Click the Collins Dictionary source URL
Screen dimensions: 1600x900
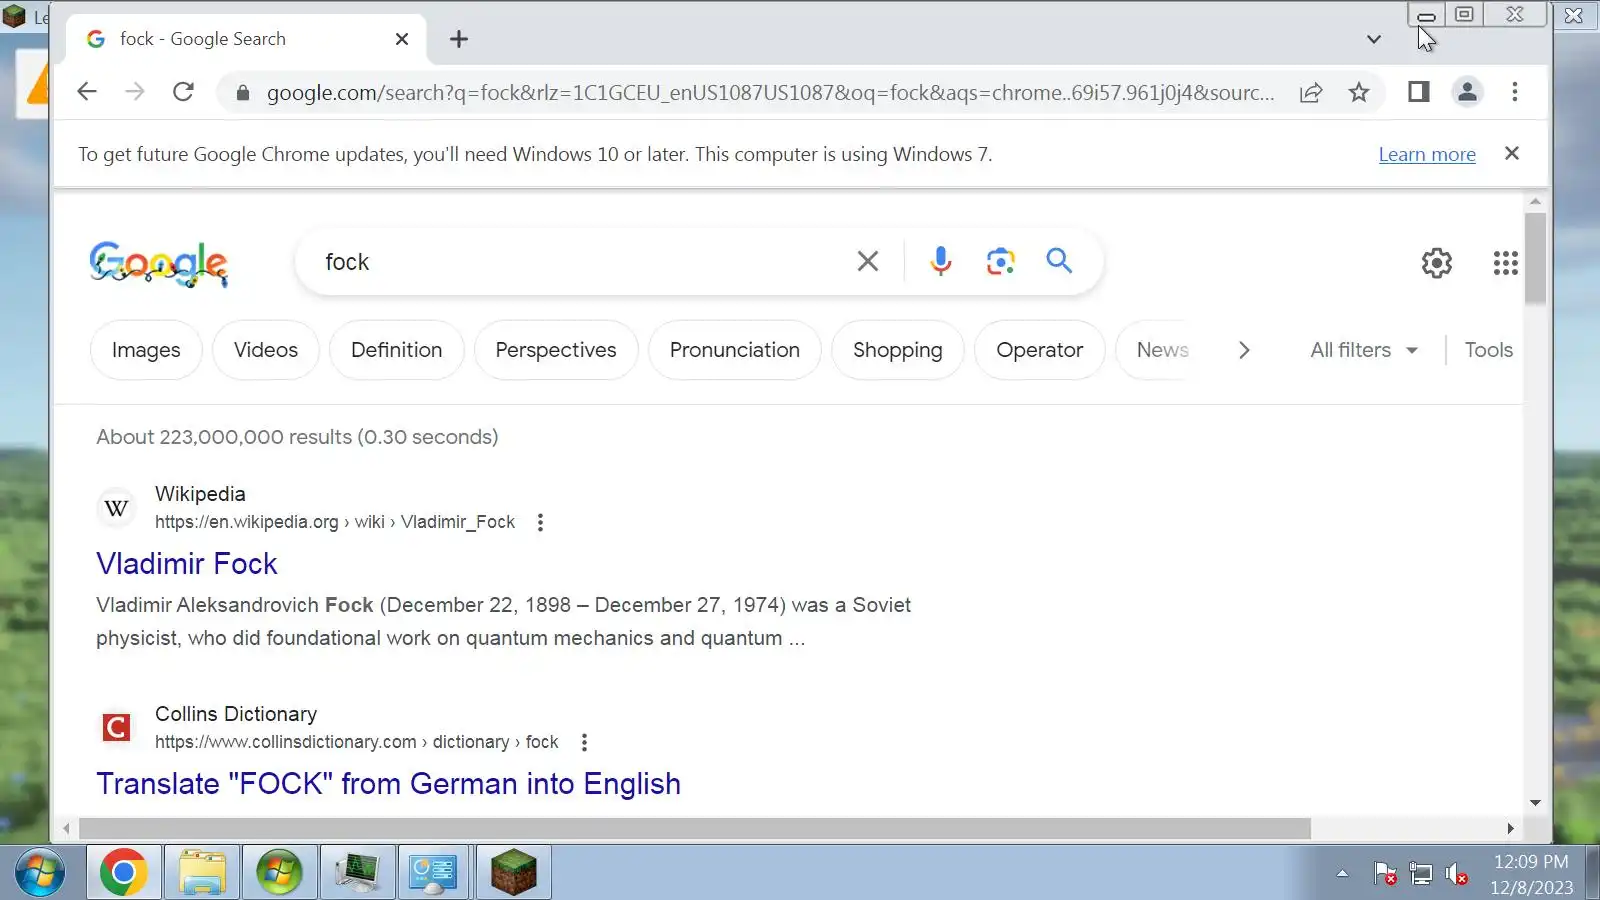coord(357,742)
